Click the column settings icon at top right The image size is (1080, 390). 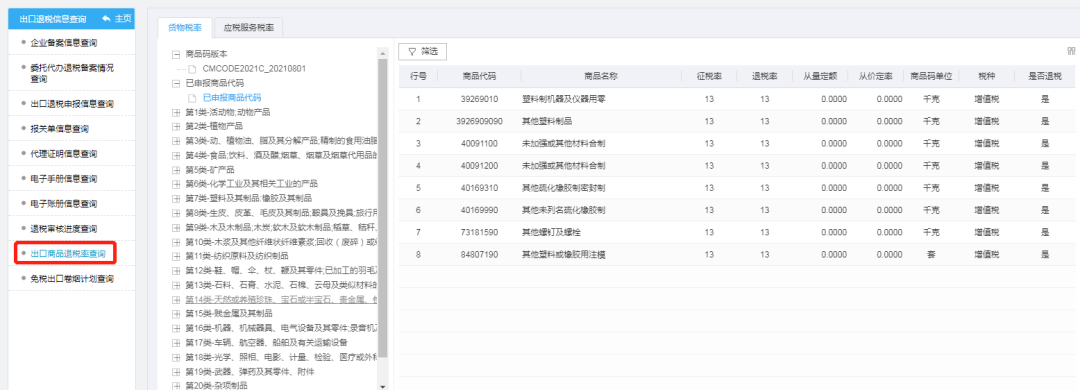coord(1071,51)
